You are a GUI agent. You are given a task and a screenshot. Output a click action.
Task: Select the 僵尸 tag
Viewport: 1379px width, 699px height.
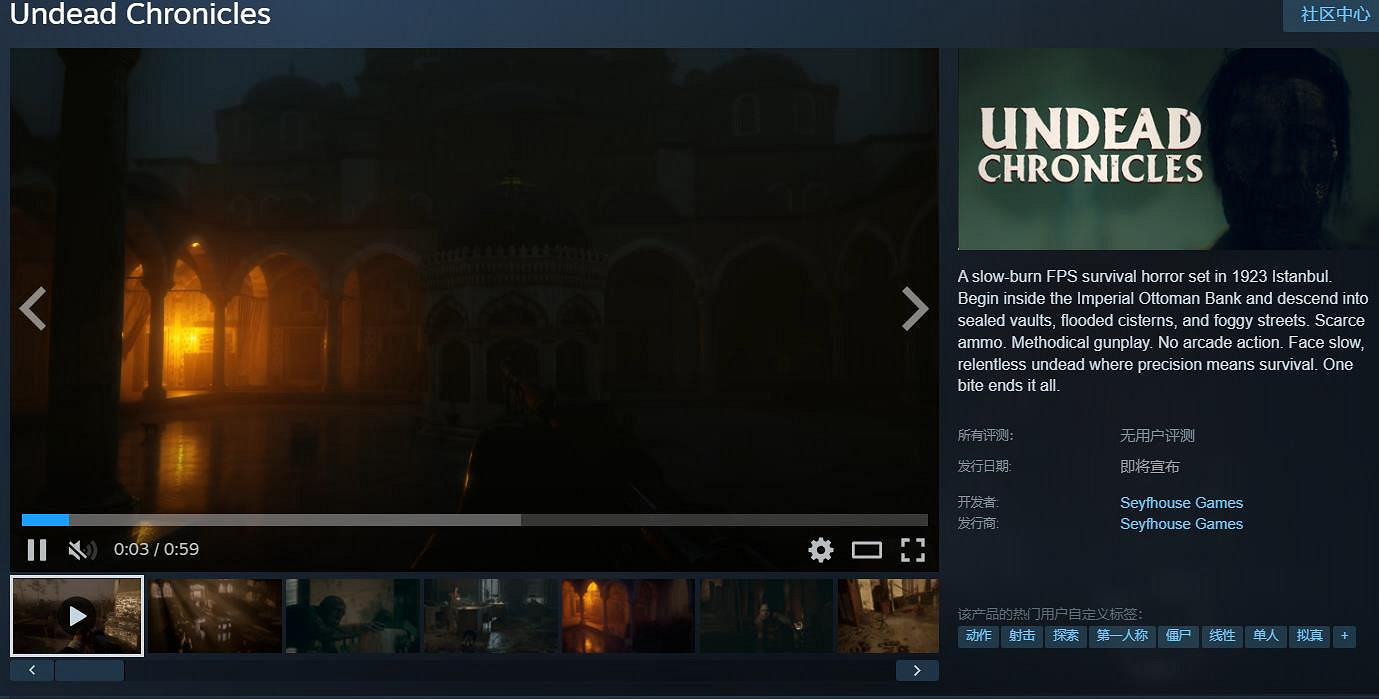pos(1178,636)
